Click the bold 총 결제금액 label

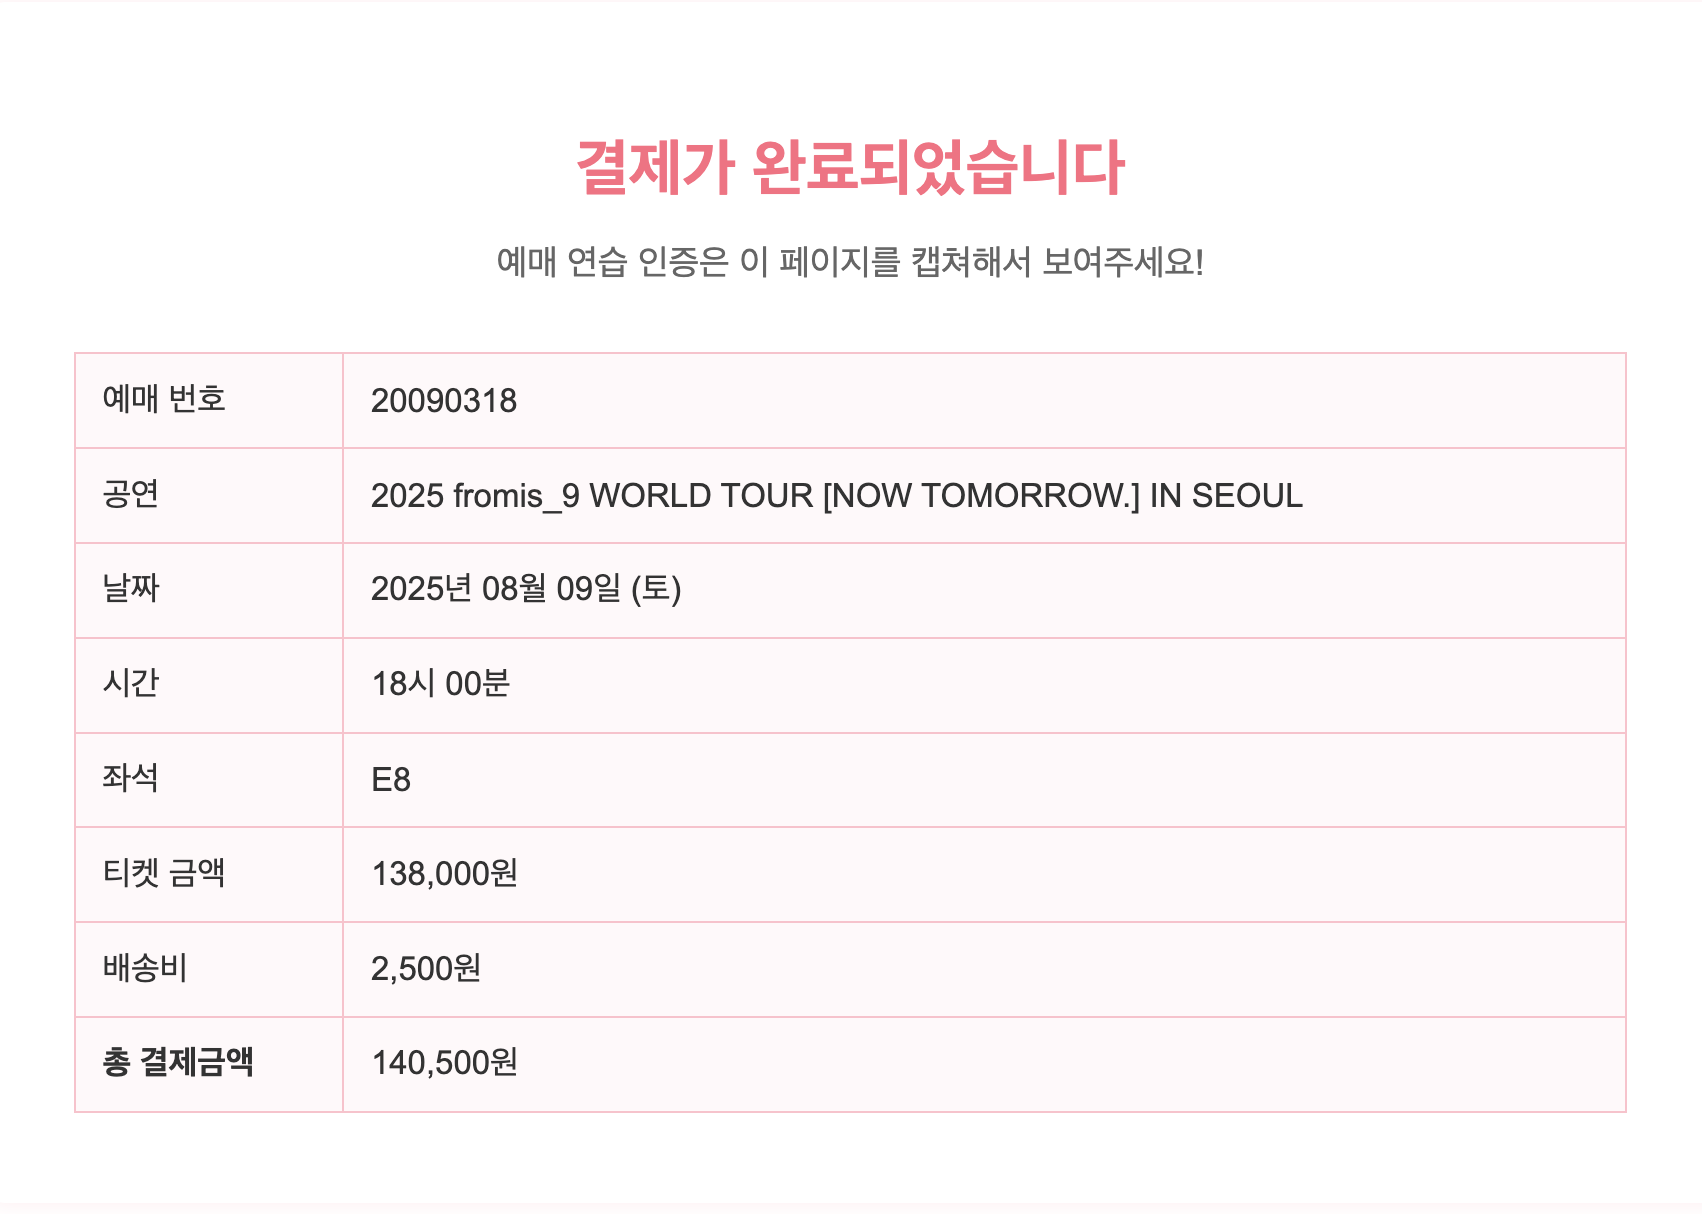tap(178, 1062)
